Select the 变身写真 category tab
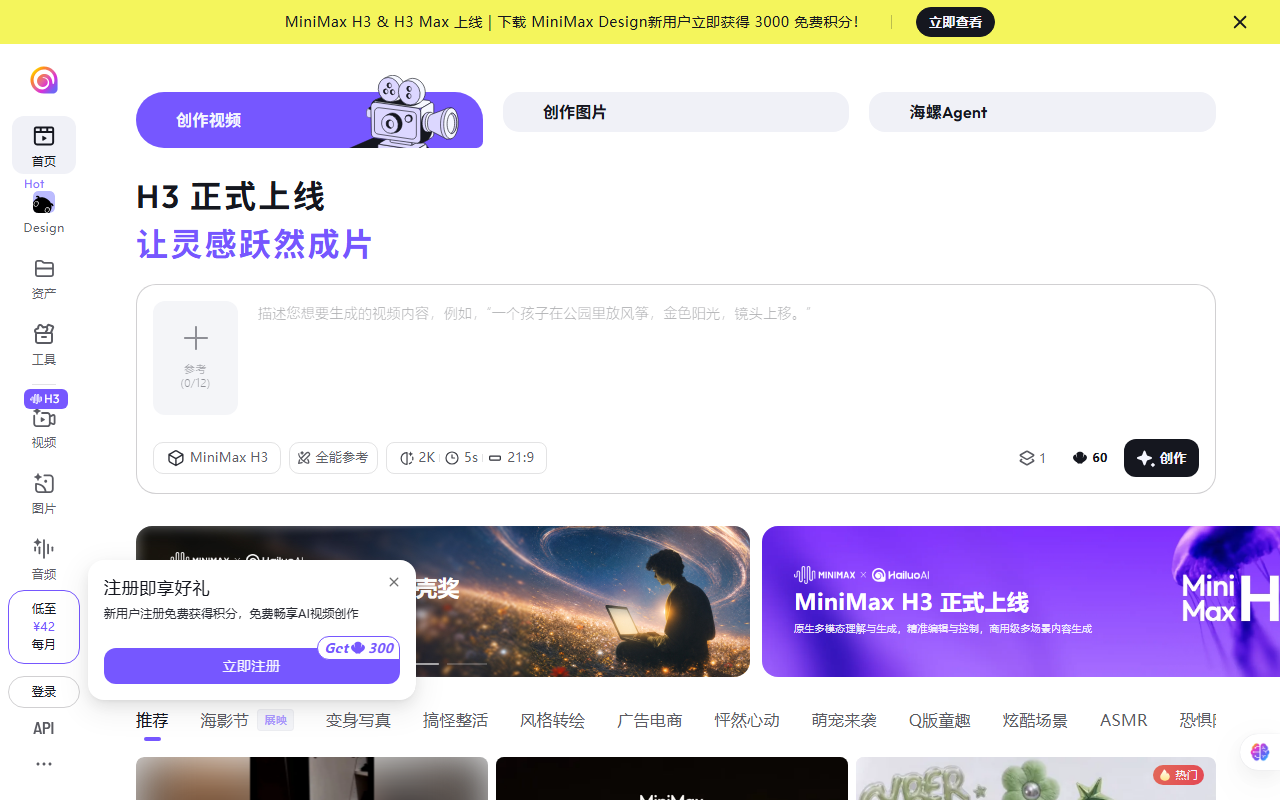 358,720
